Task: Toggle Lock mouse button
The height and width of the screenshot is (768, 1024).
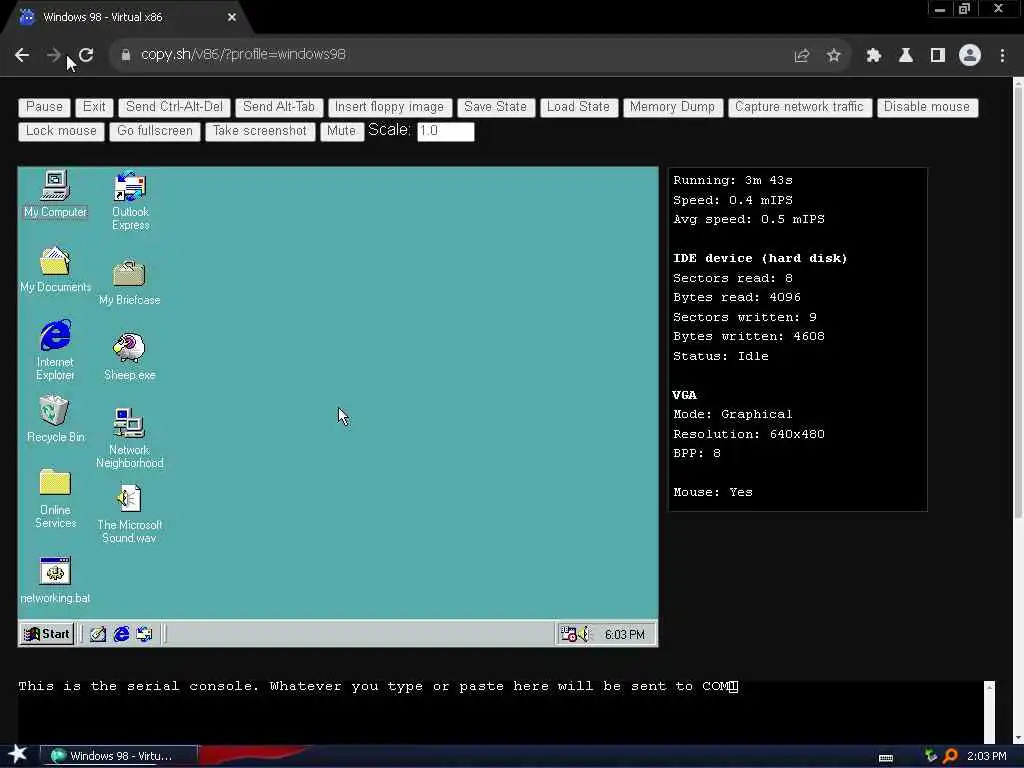Action: point(61,131)
